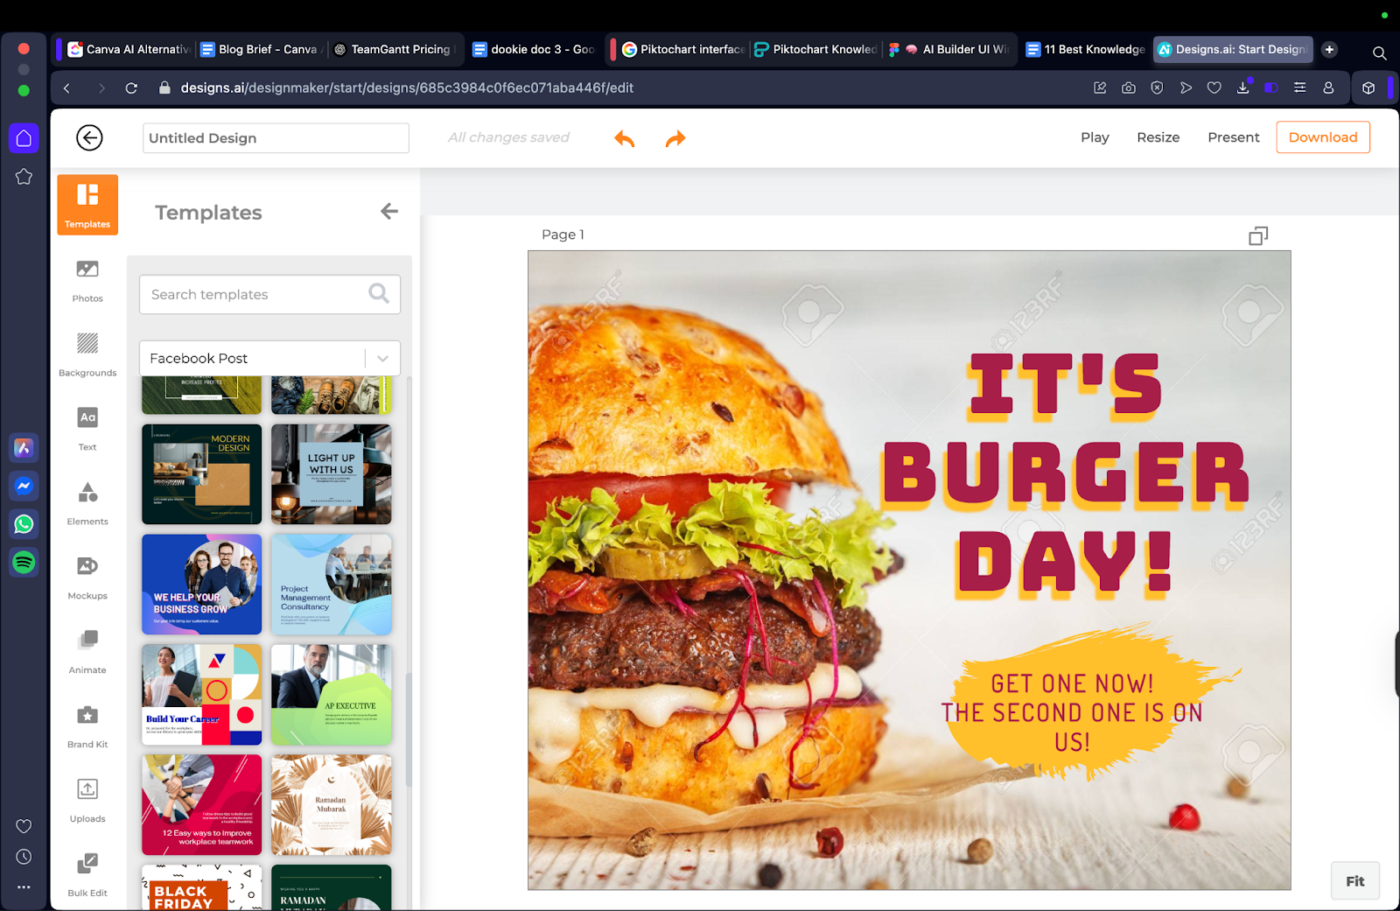This screenshot has height=911, width=1400.
Task: Duplicate Page 1 using the copy icon
Action: click(1257, 235)
